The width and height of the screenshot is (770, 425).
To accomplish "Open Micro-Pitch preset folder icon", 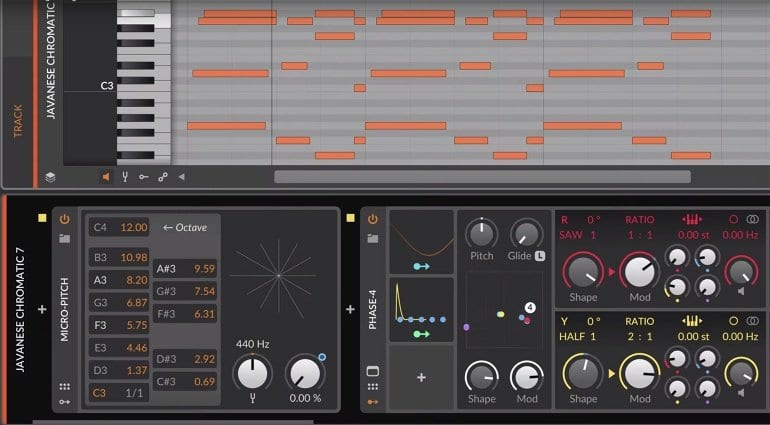I will tap(65, 238).
